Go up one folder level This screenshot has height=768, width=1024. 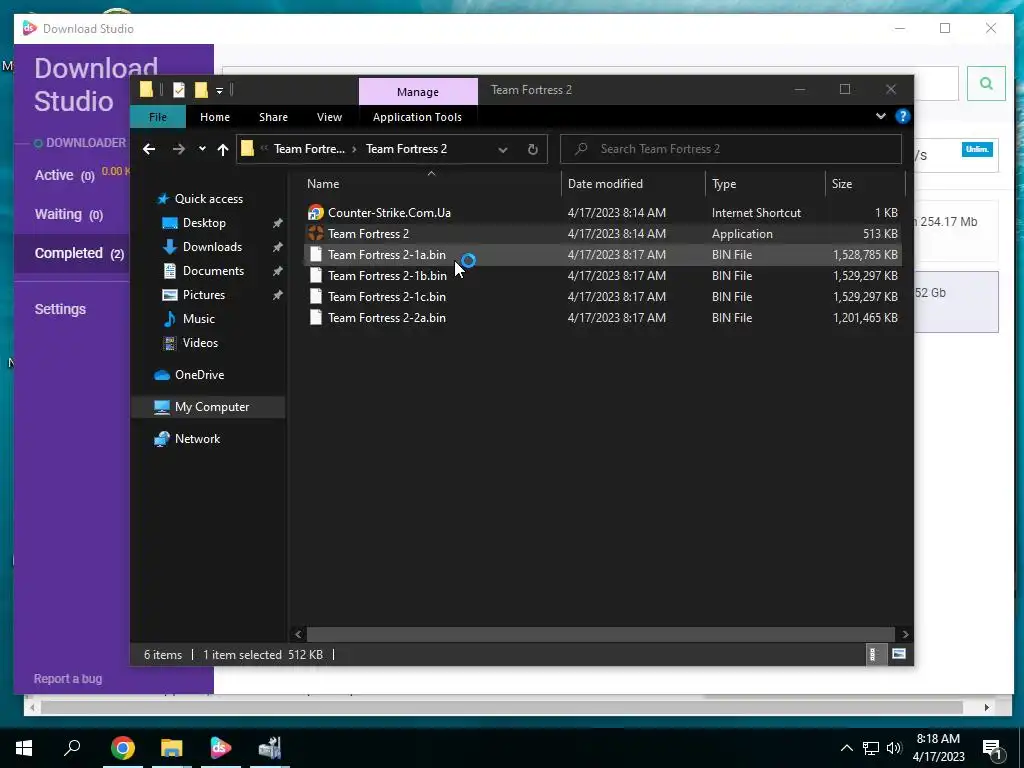coord(223,150)
